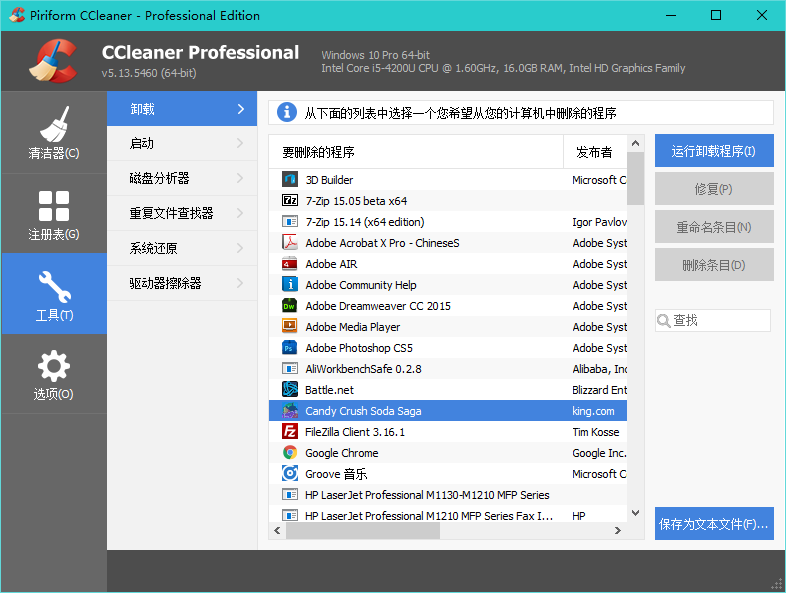Sort by 要删除的程序 column header

[416, 152]
